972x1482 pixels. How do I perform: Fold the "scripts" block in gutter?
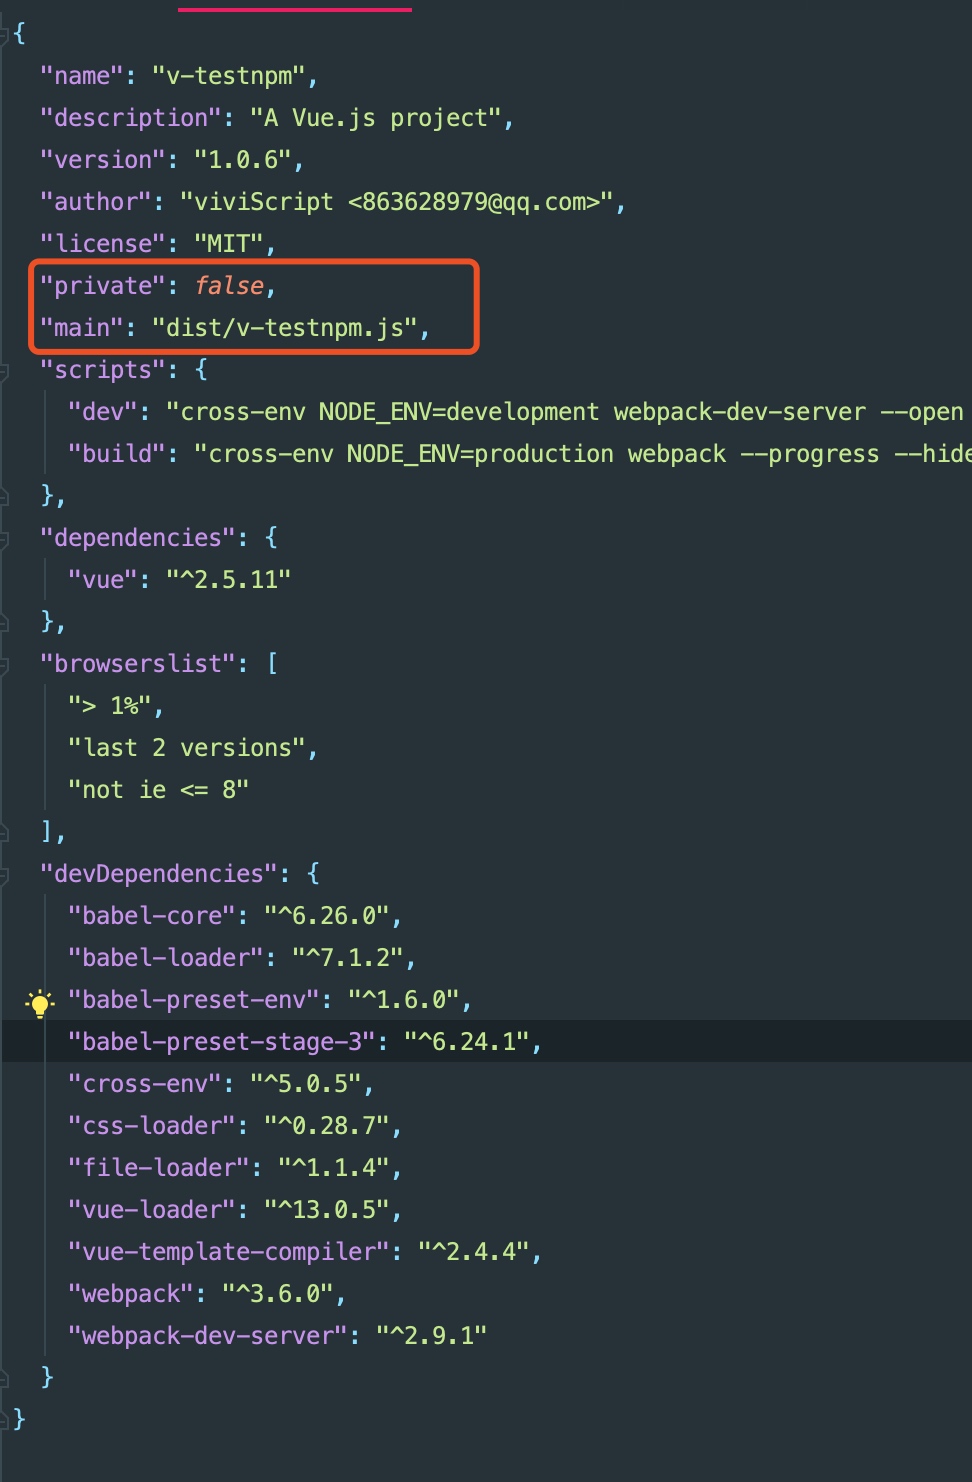click(5, 371)
